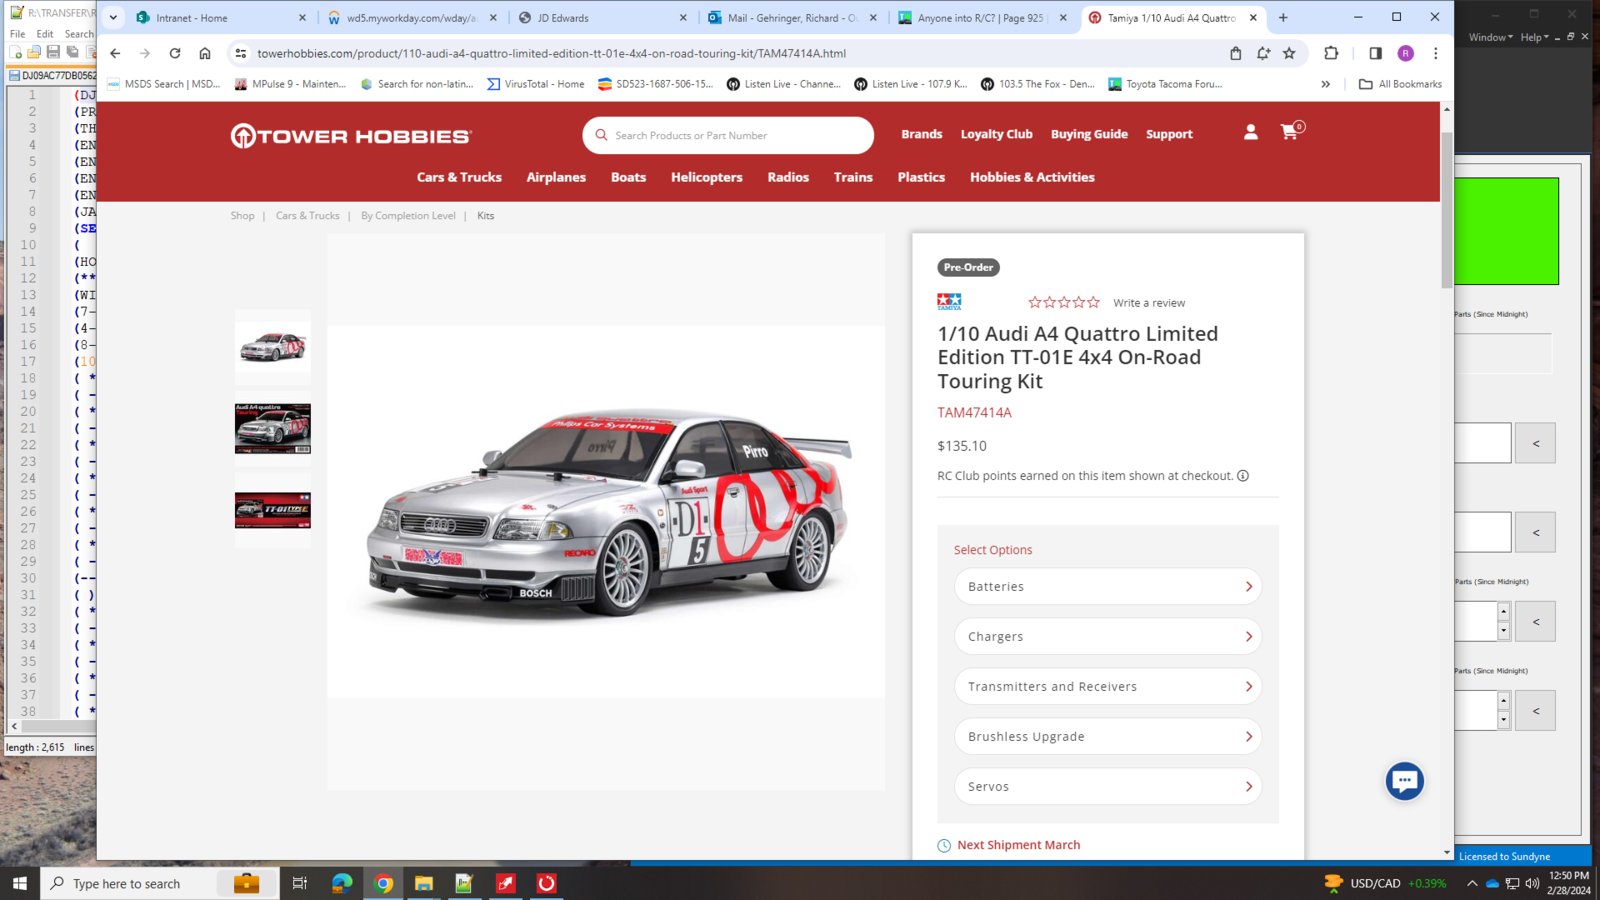Viewport: 1600px width, 900px height.
Task: Expand the Chargers option
Action: [x=1108, y=637]
